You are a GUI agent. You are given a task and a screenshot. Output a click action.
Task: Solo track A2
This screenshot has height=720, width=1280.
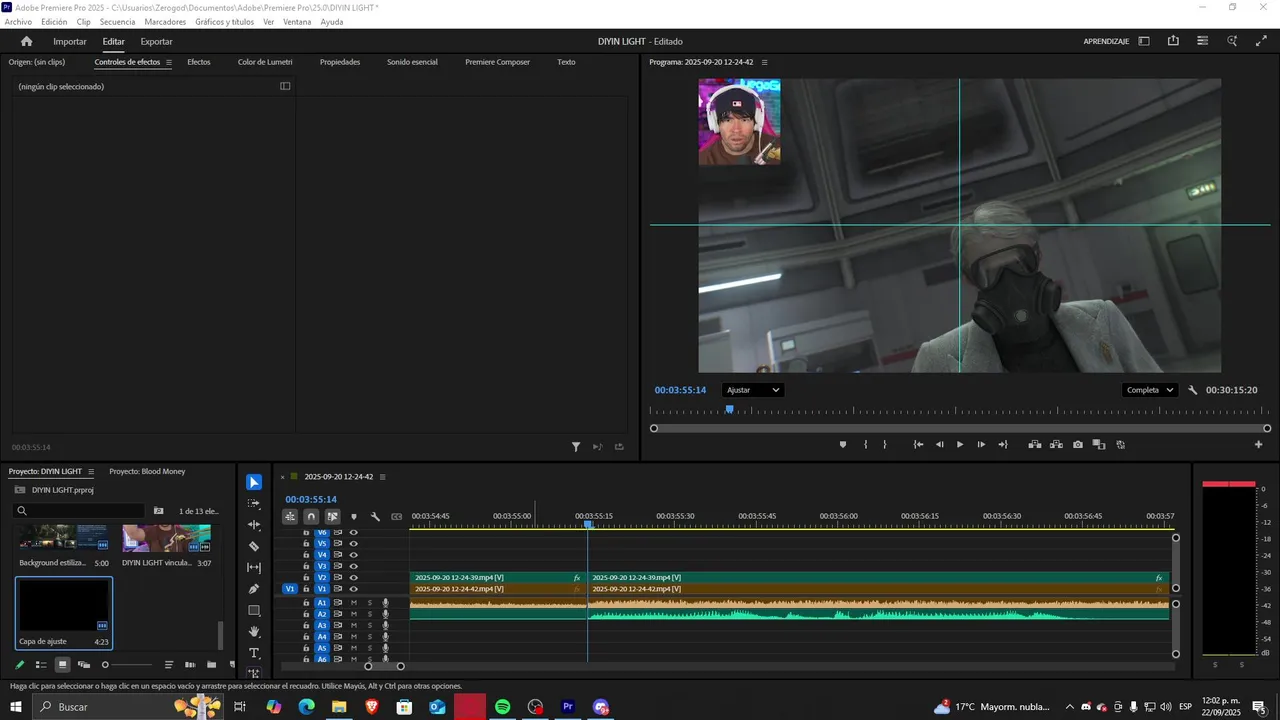[369, 614]
